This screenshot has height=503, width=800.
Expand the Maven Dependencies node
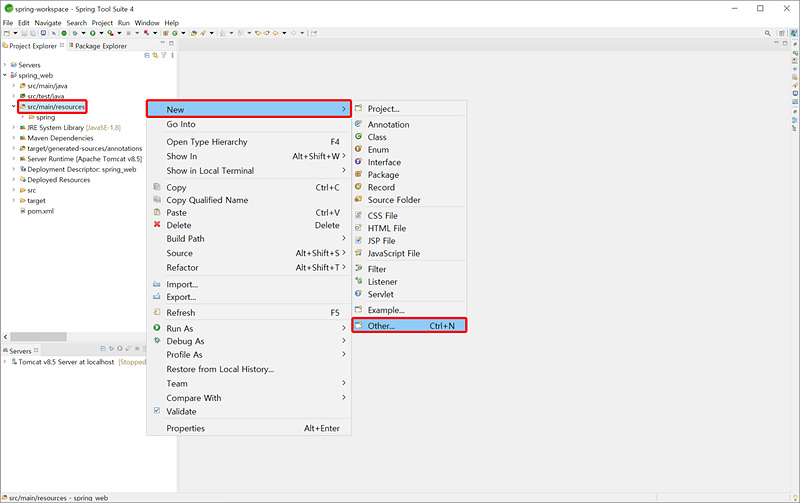click(x=14, y=138)
